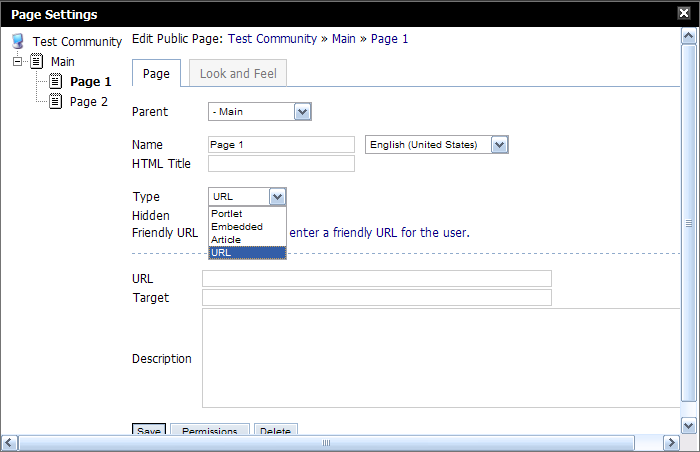This screenshot has width=700, height=452.
Task: Click into the HTML Title field
Action: click(x=281, y=163)
